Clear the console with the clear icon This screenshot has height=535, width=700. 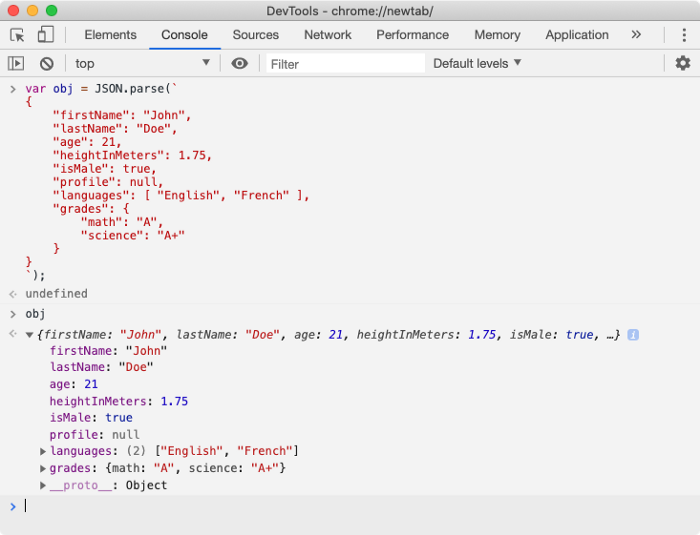(x=46, y=63)
